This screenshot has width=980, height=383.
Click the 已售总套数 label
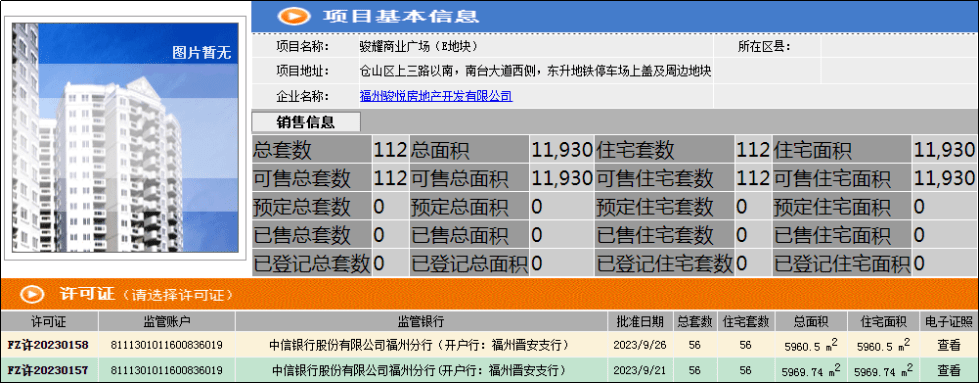click(x=302, y=236)
